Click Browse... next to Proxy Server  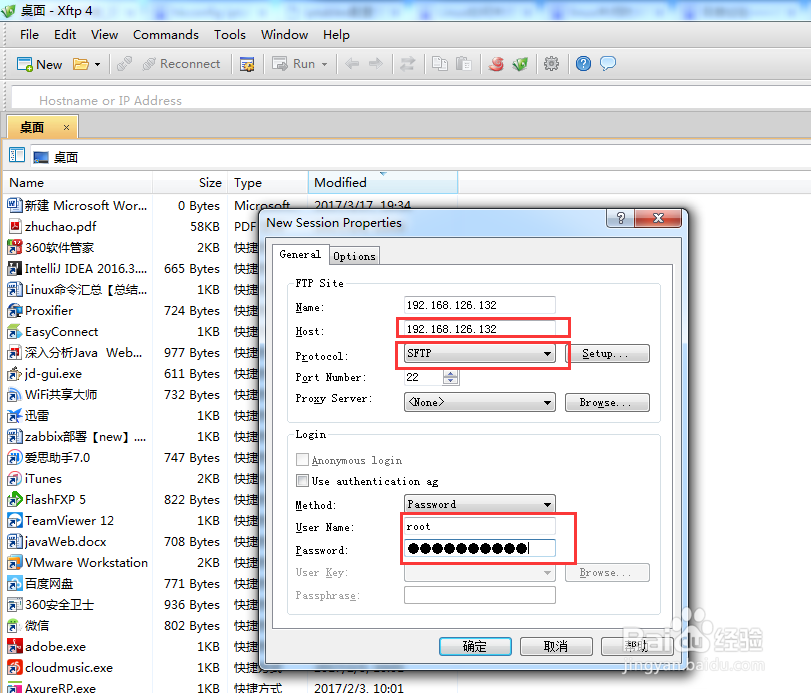coord(607,402)
